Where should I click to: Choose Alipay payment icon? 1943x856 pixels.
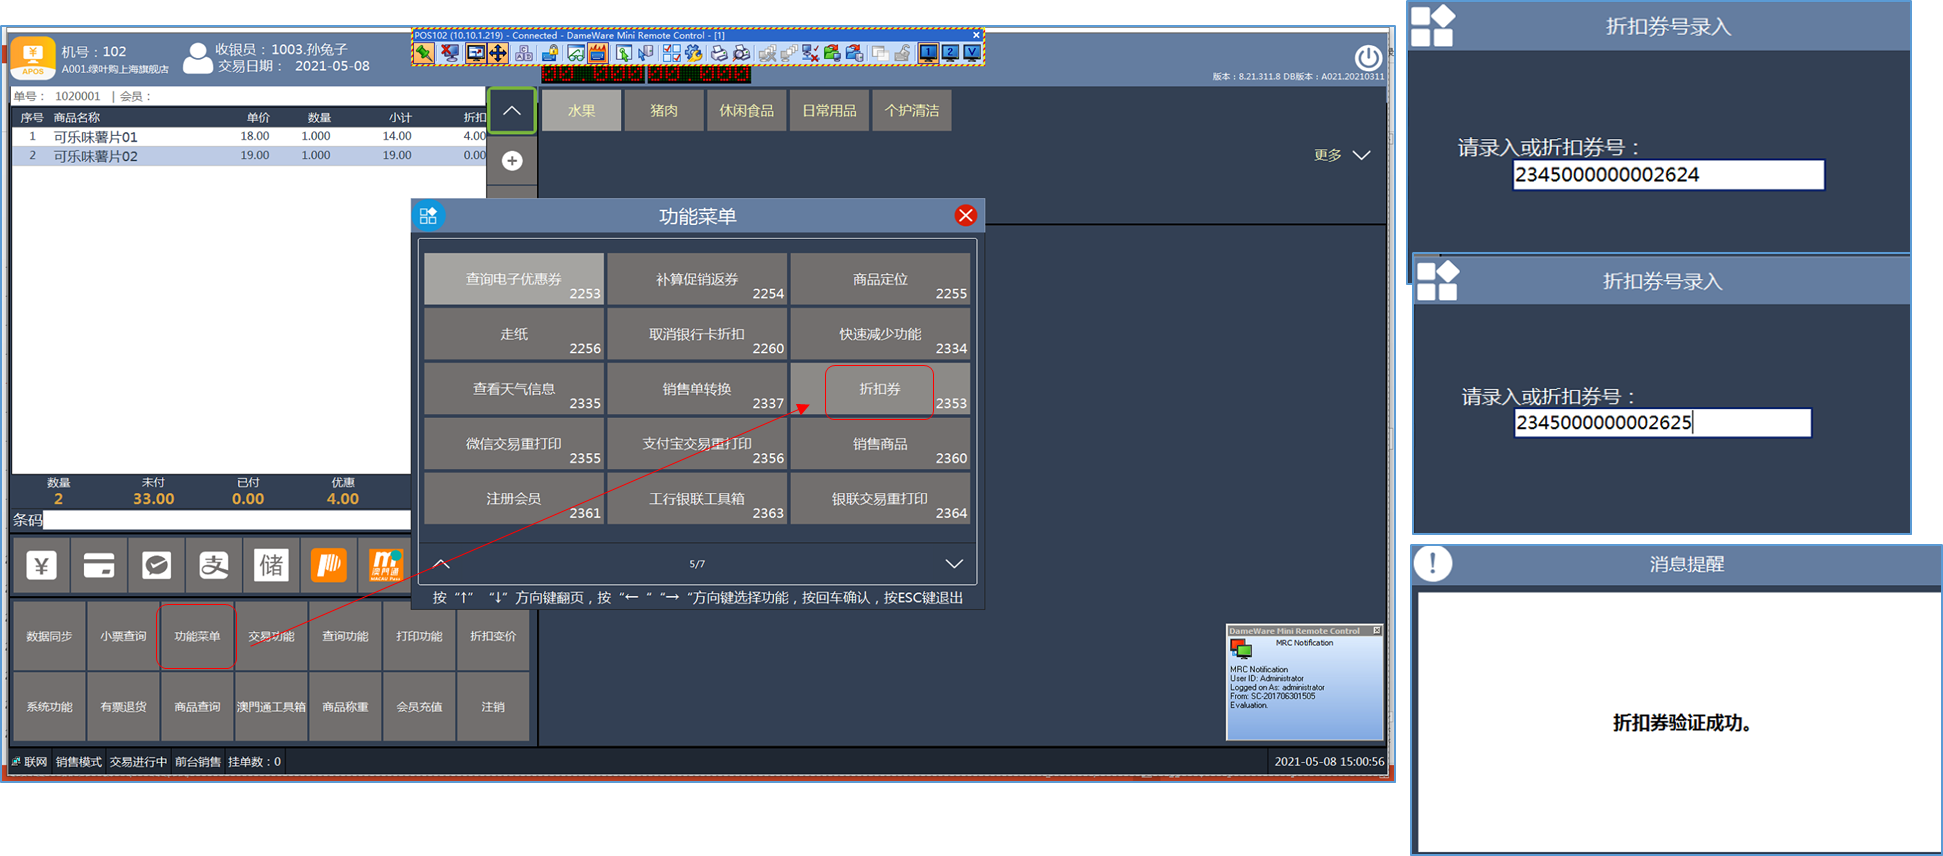[214, 566]
